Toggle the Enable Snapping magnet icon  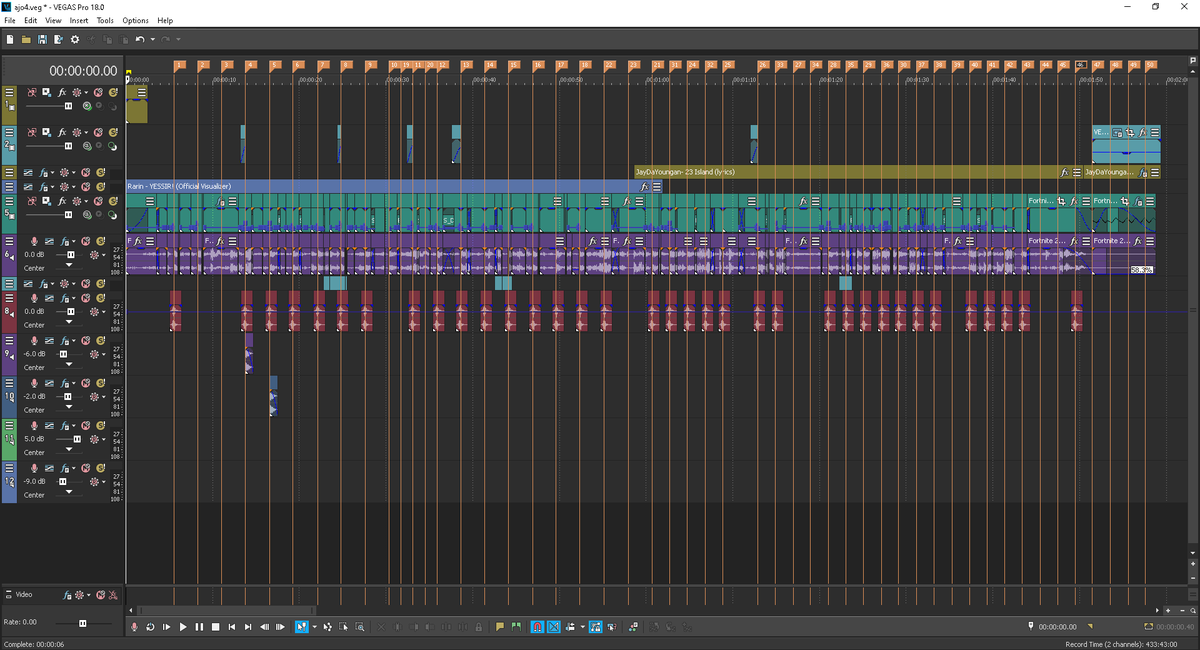[536, 627]
